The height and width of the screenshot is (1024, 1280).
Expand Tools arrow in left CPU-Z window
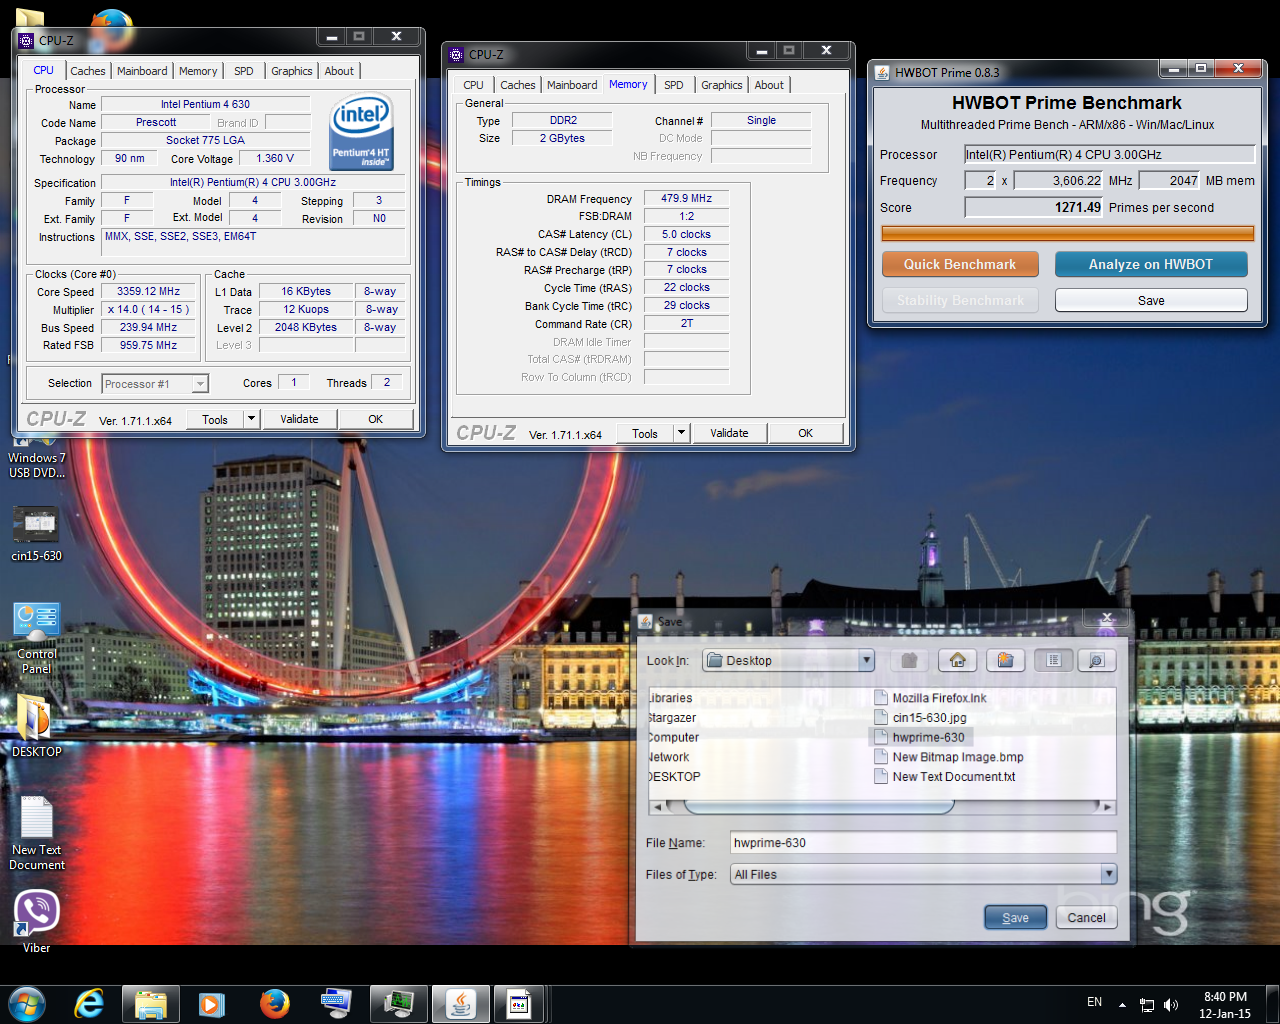[x=252, y=419]
